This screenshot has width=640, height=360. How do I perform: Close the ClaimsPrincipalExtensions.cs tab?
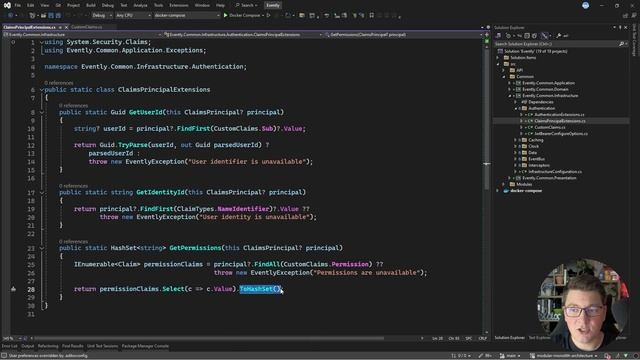pos(67,27)
